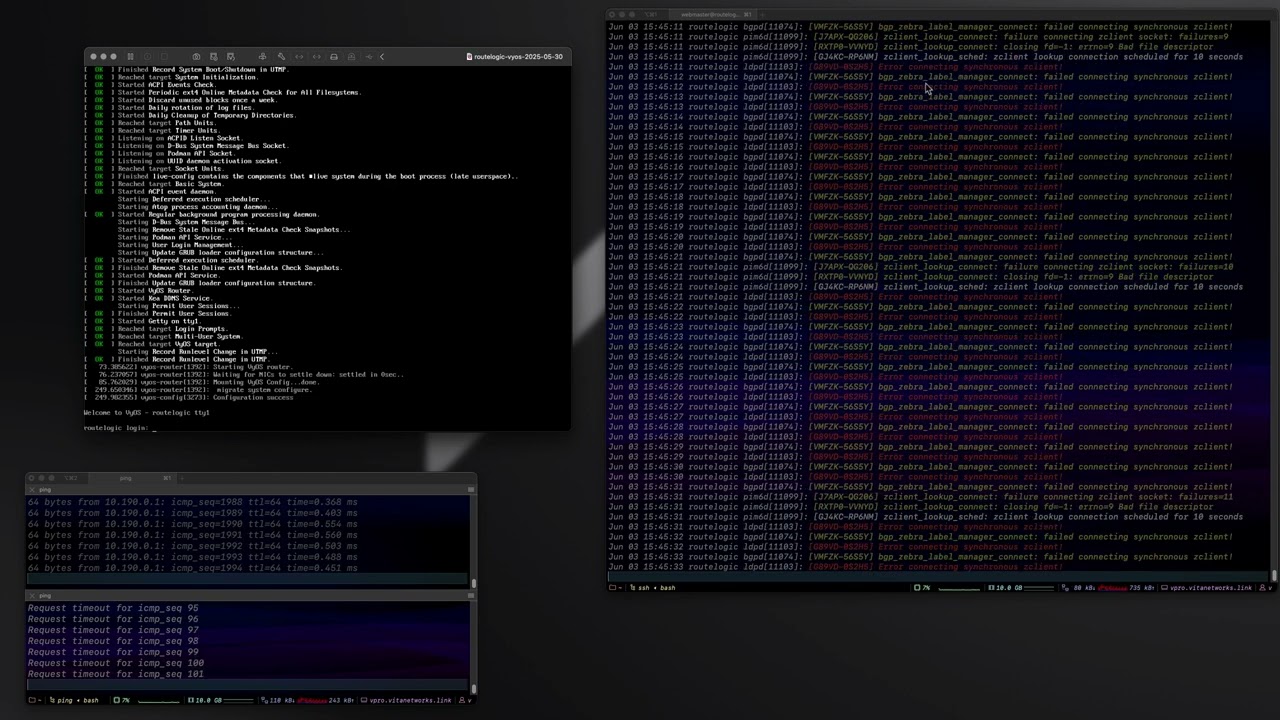The image size is (1280, 720).
Task: Select 'Configuration success' line in VM console
Action: tap(189, 398)
